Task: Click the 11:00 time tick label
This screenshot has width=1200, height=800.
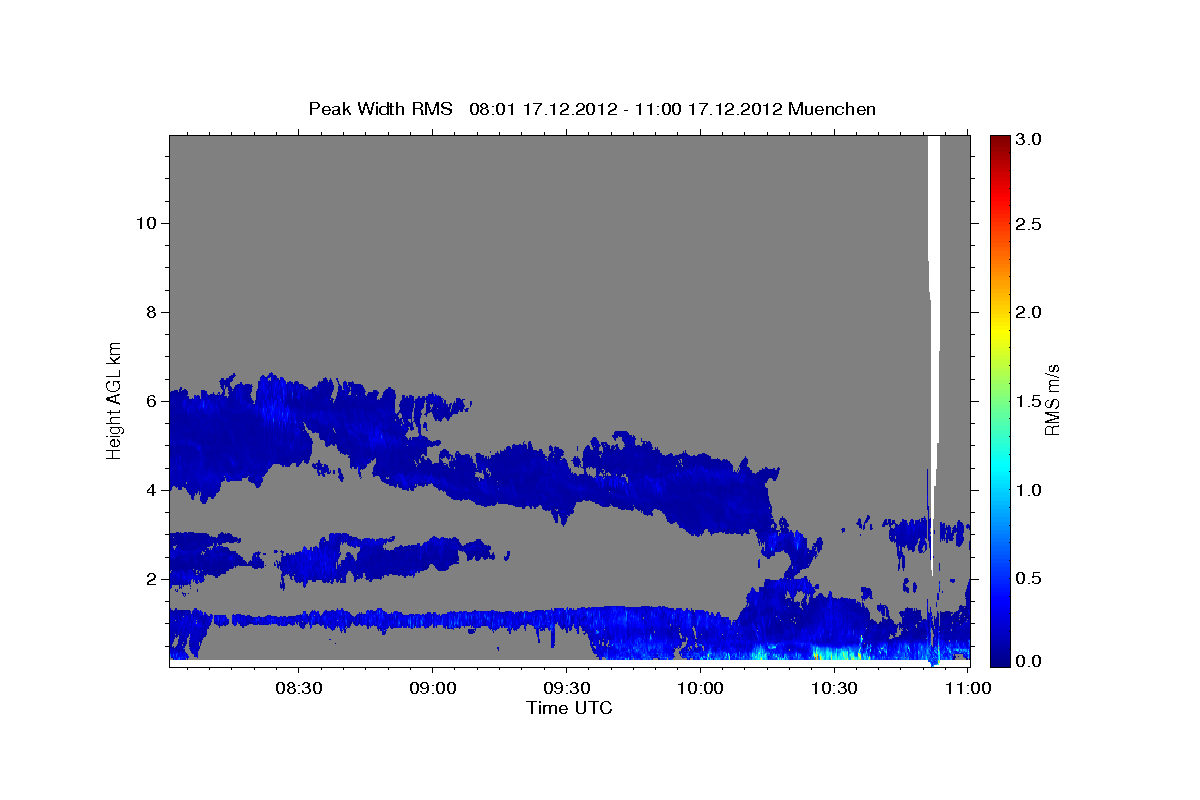Action: [x=967, y=688]
